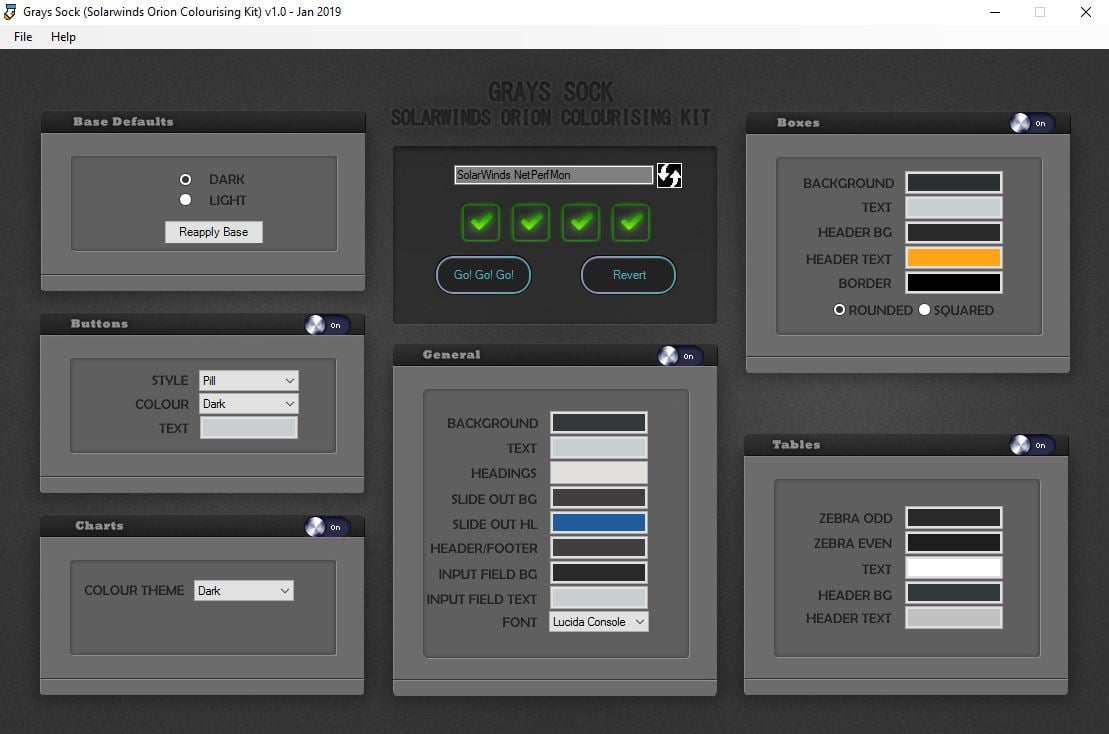
Task: Close the Grays Sock window
Action: pos(1086,12)
